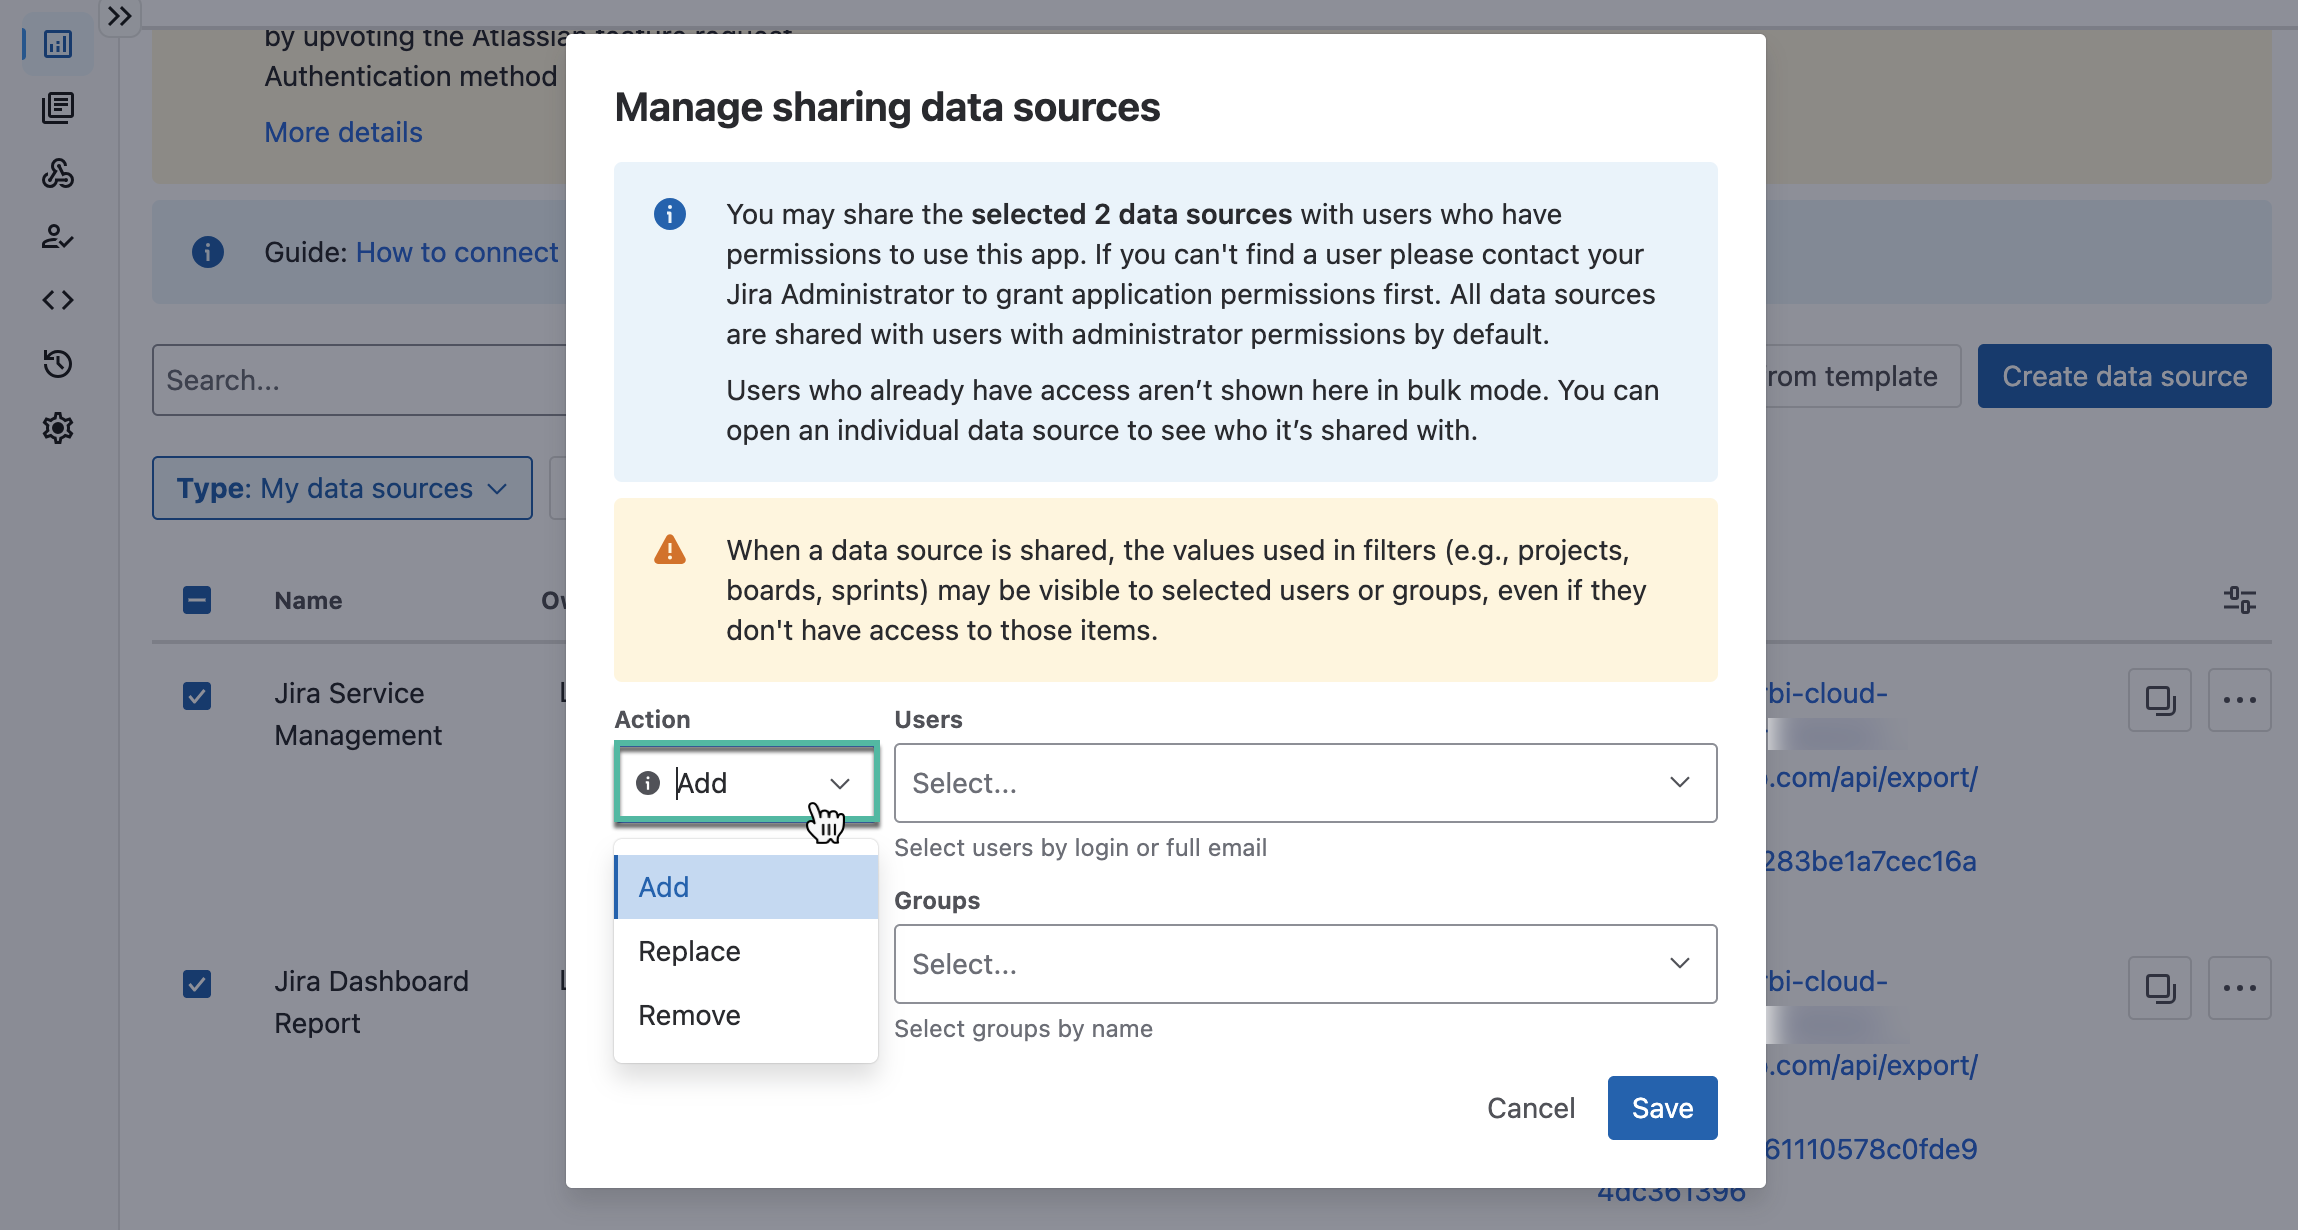Choose Replace from the Action menu

click(x=690, y=951)
